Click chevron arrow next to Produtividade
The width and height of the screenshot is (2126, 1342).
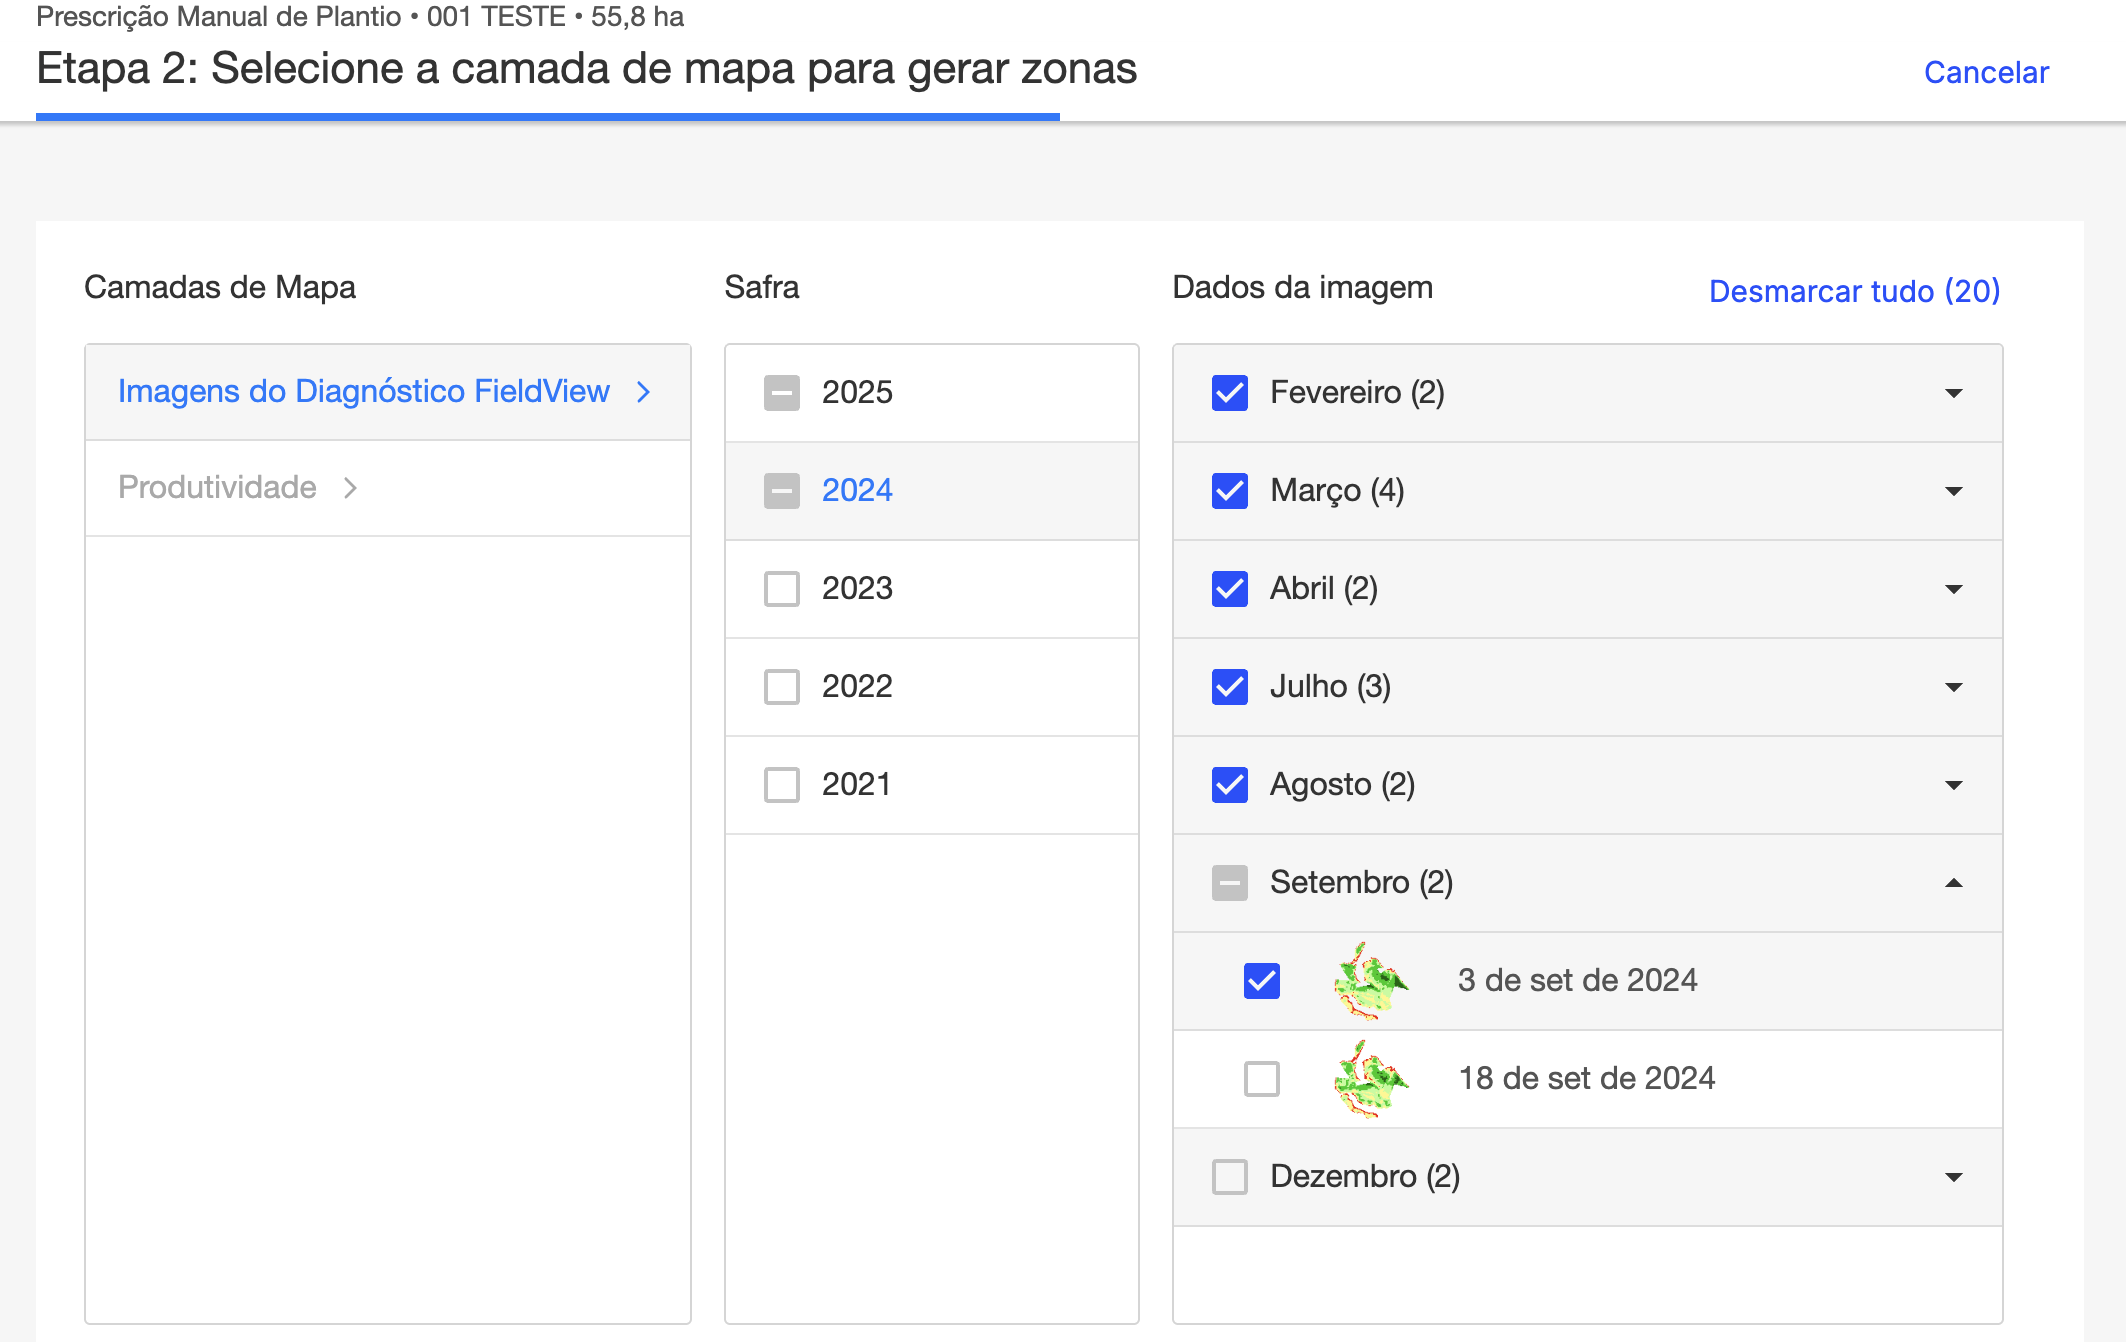click(x=350, y=488)
